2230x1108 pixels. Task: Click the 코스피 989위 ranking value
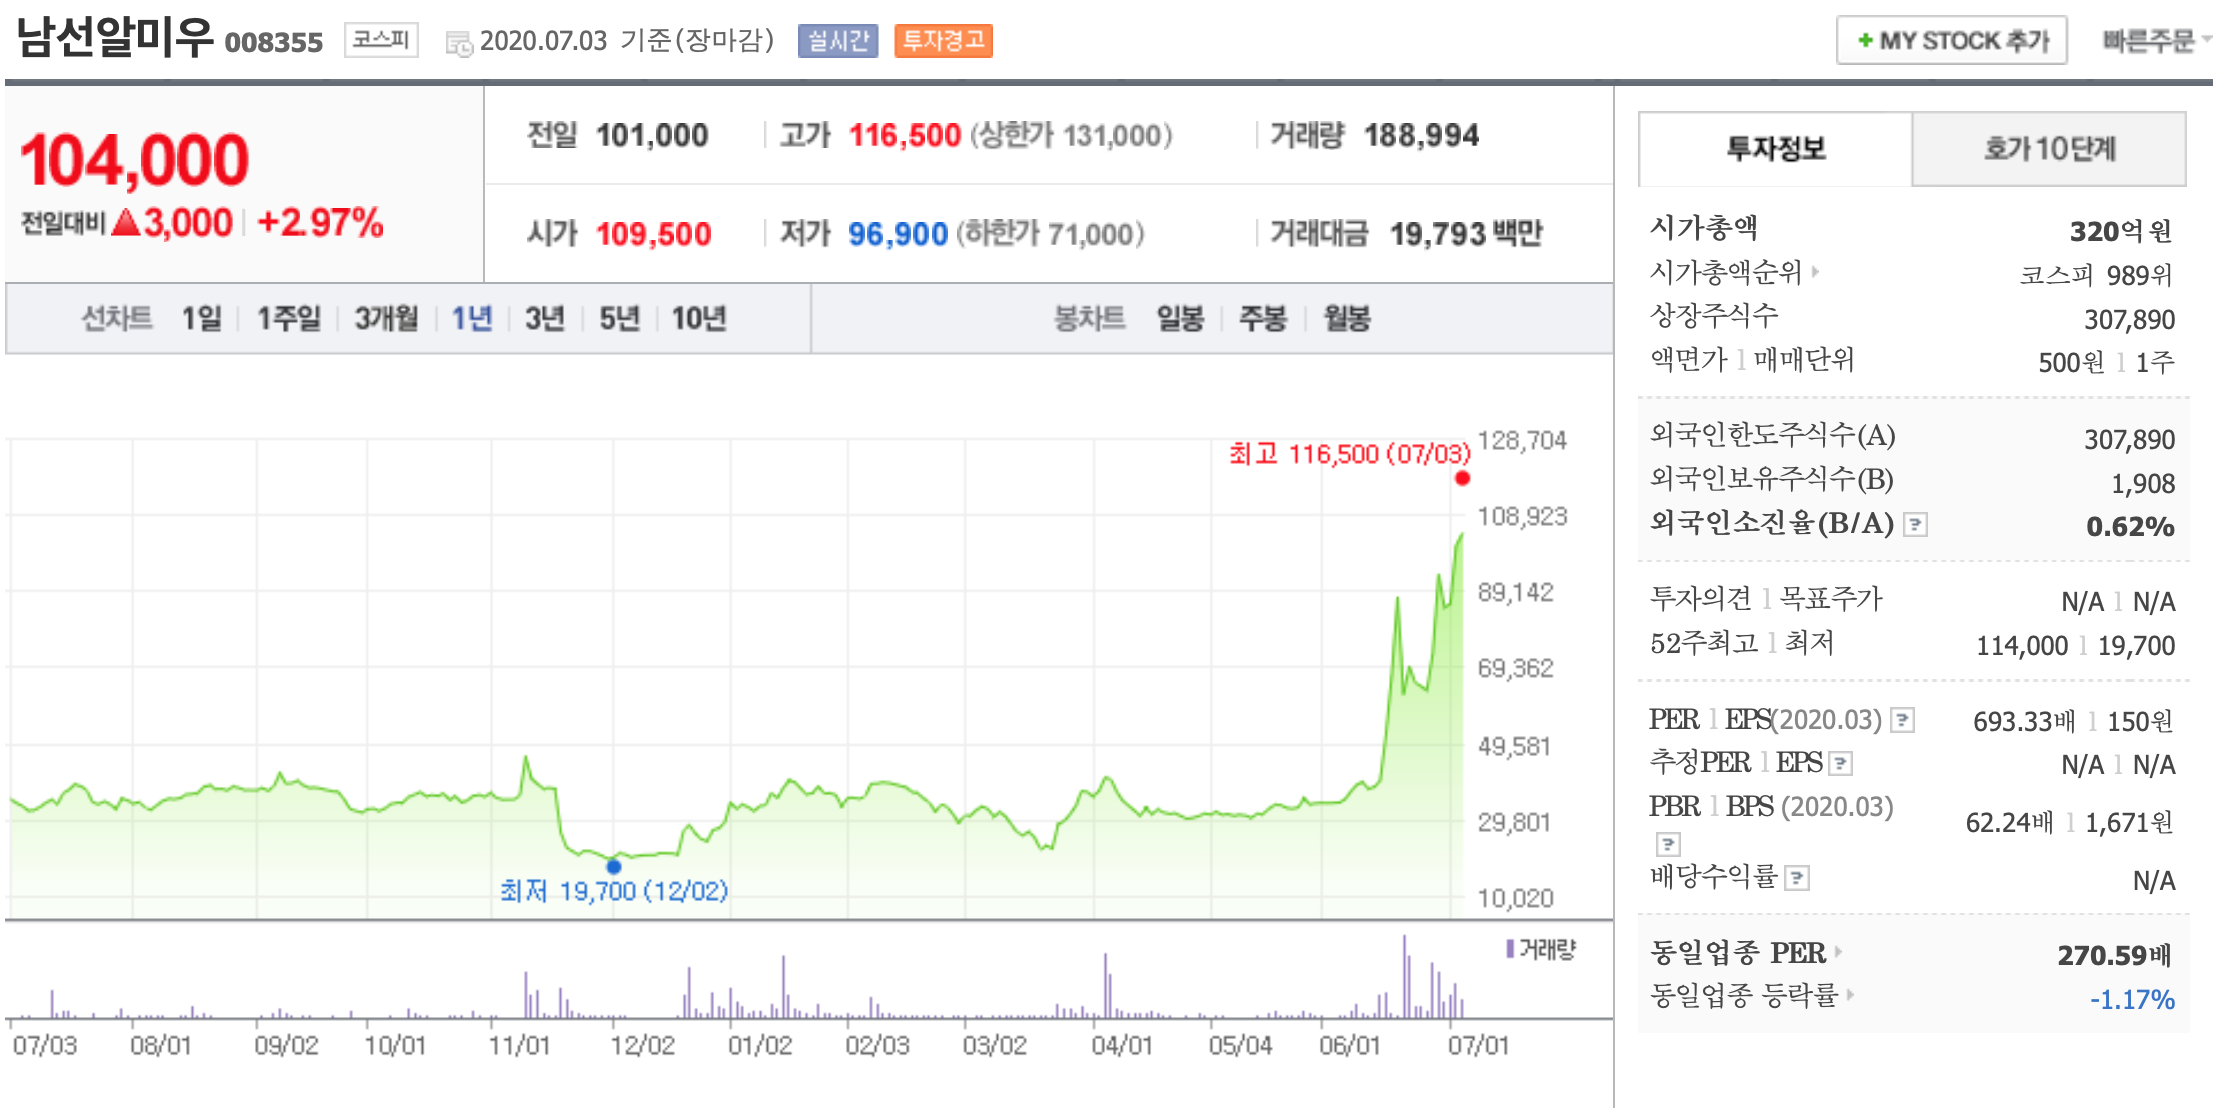[2096, 275]
